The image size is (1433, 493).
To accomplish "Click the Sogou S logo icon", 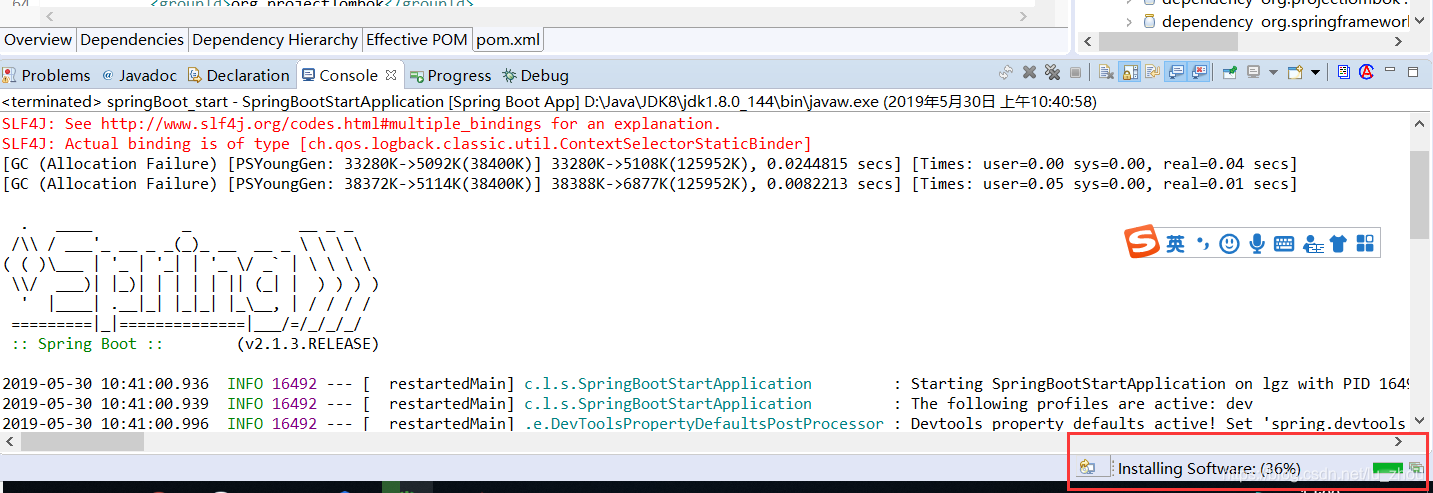I will (1142, 243).
